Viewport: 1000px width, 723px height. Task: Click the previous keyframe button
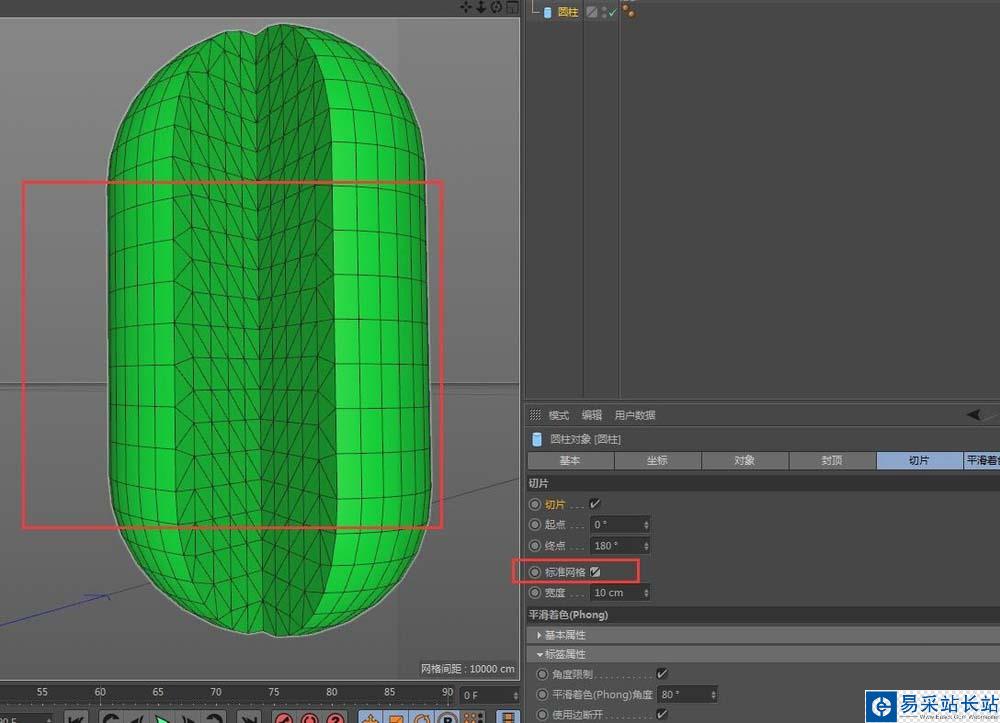(x=111, y=718)
